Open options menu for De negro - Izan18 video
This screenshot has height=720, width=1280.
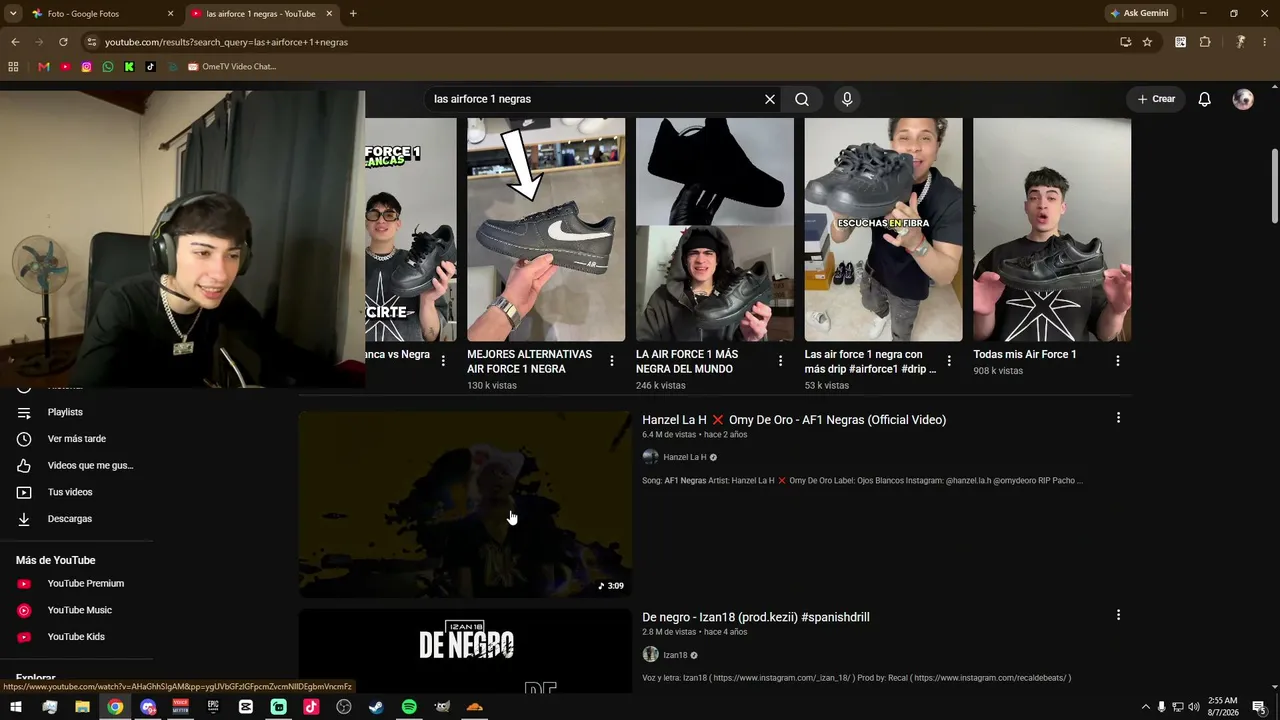pos(1118,615)
